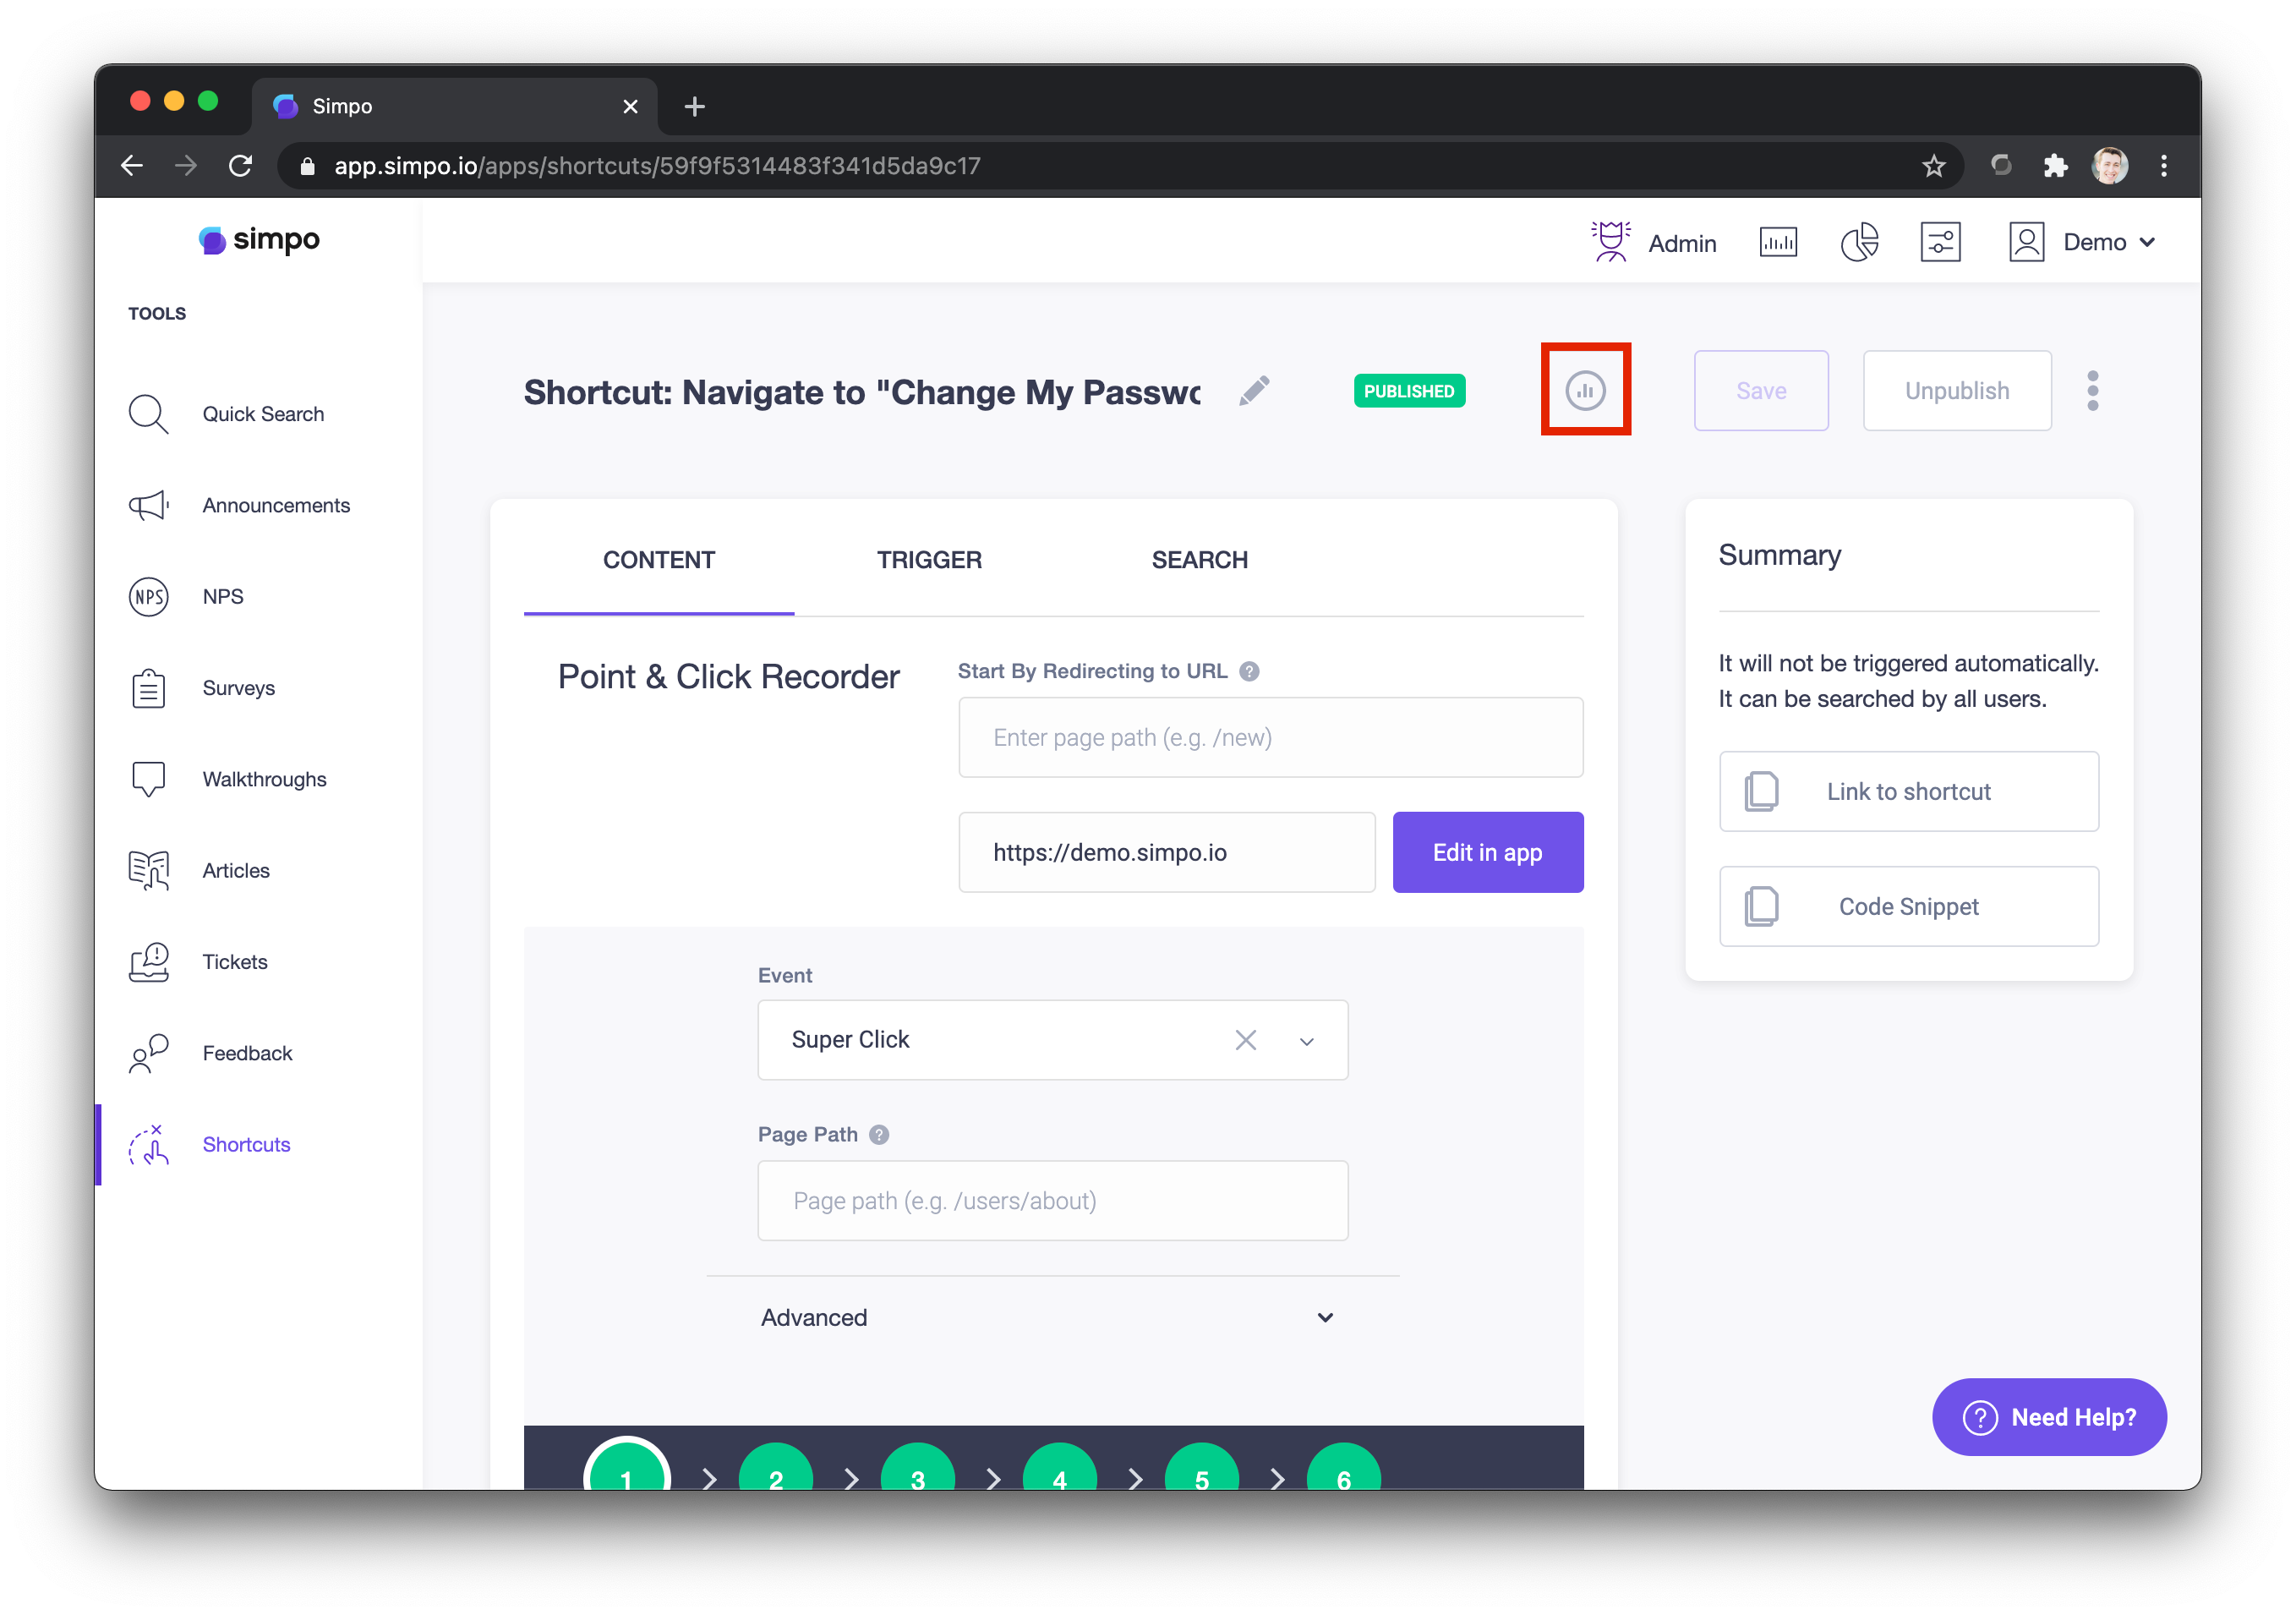The height and width of the screenshot is (1615, 2296).
Task: Click the Unpublish button
Action: (1956, 391)
